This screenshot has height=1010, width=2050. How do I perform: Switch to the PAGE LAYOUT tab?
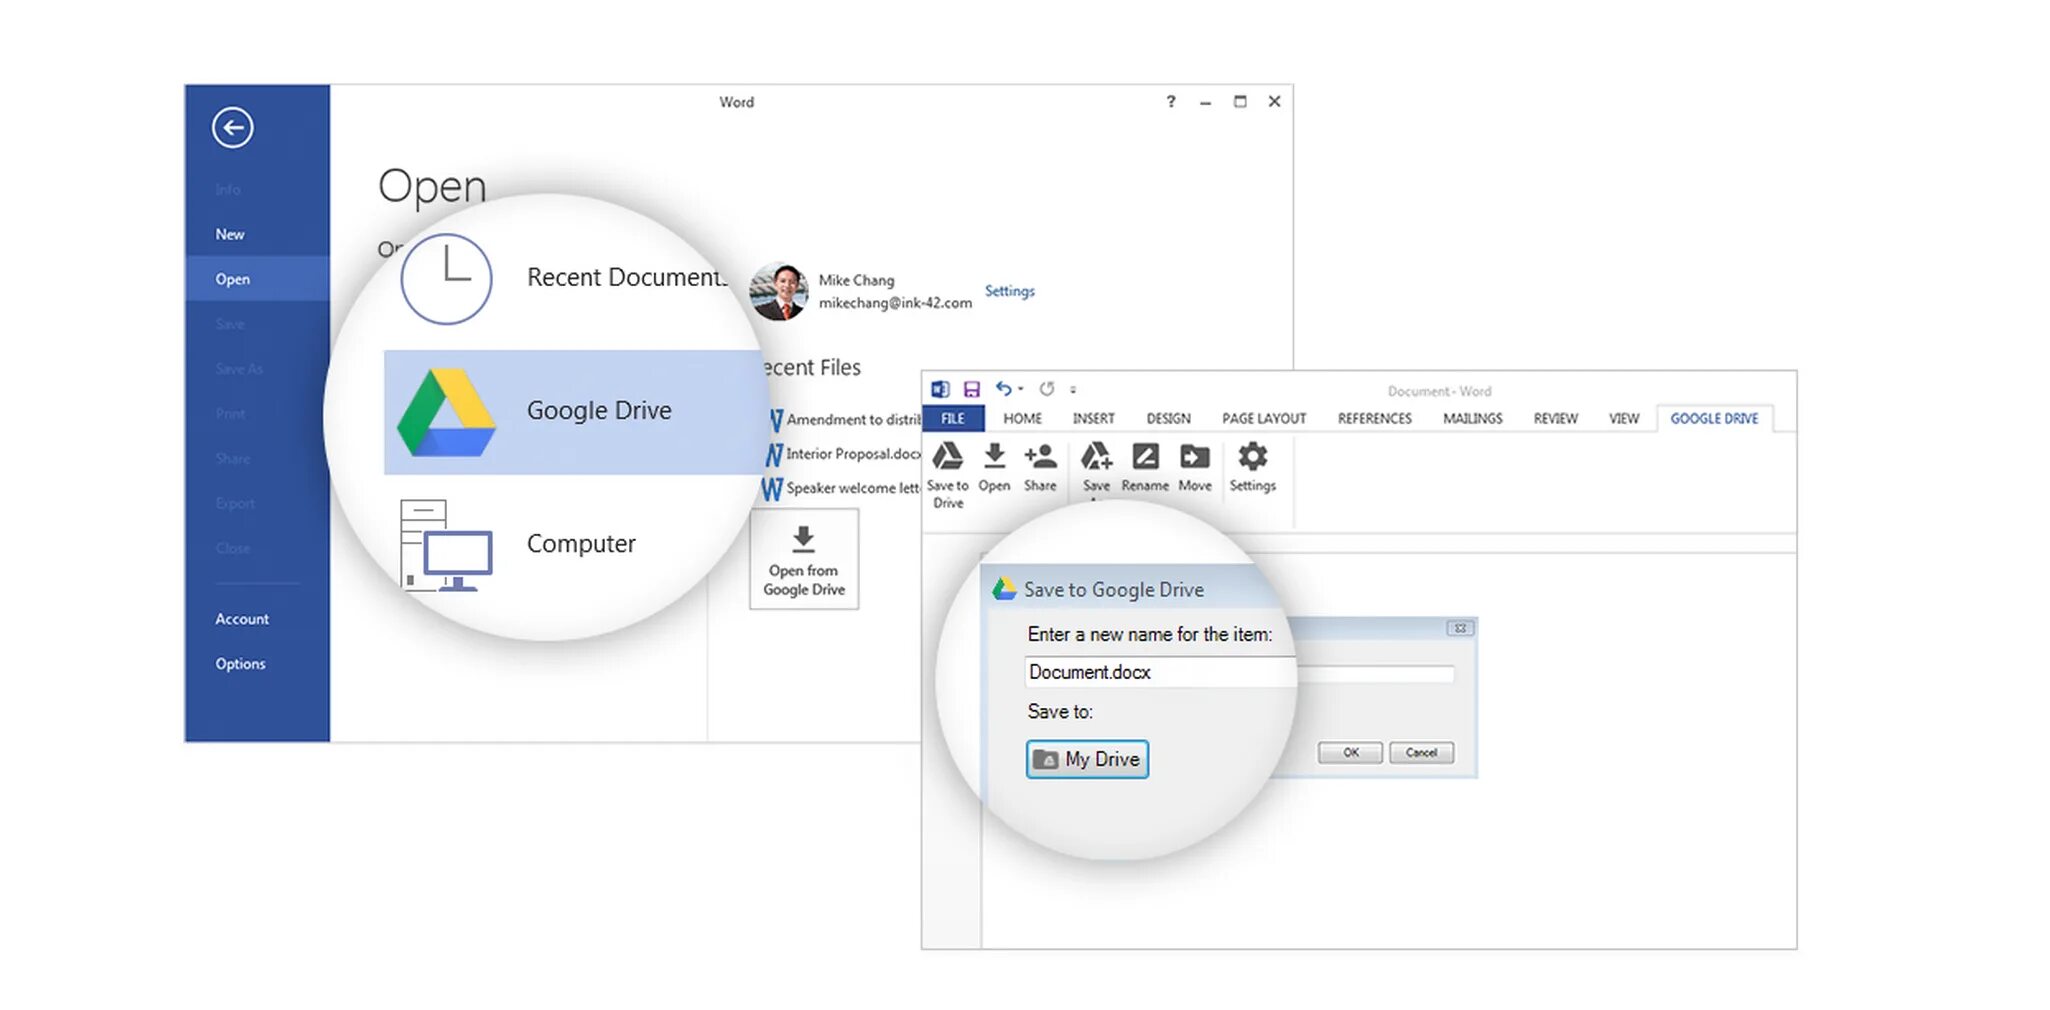1264,418
